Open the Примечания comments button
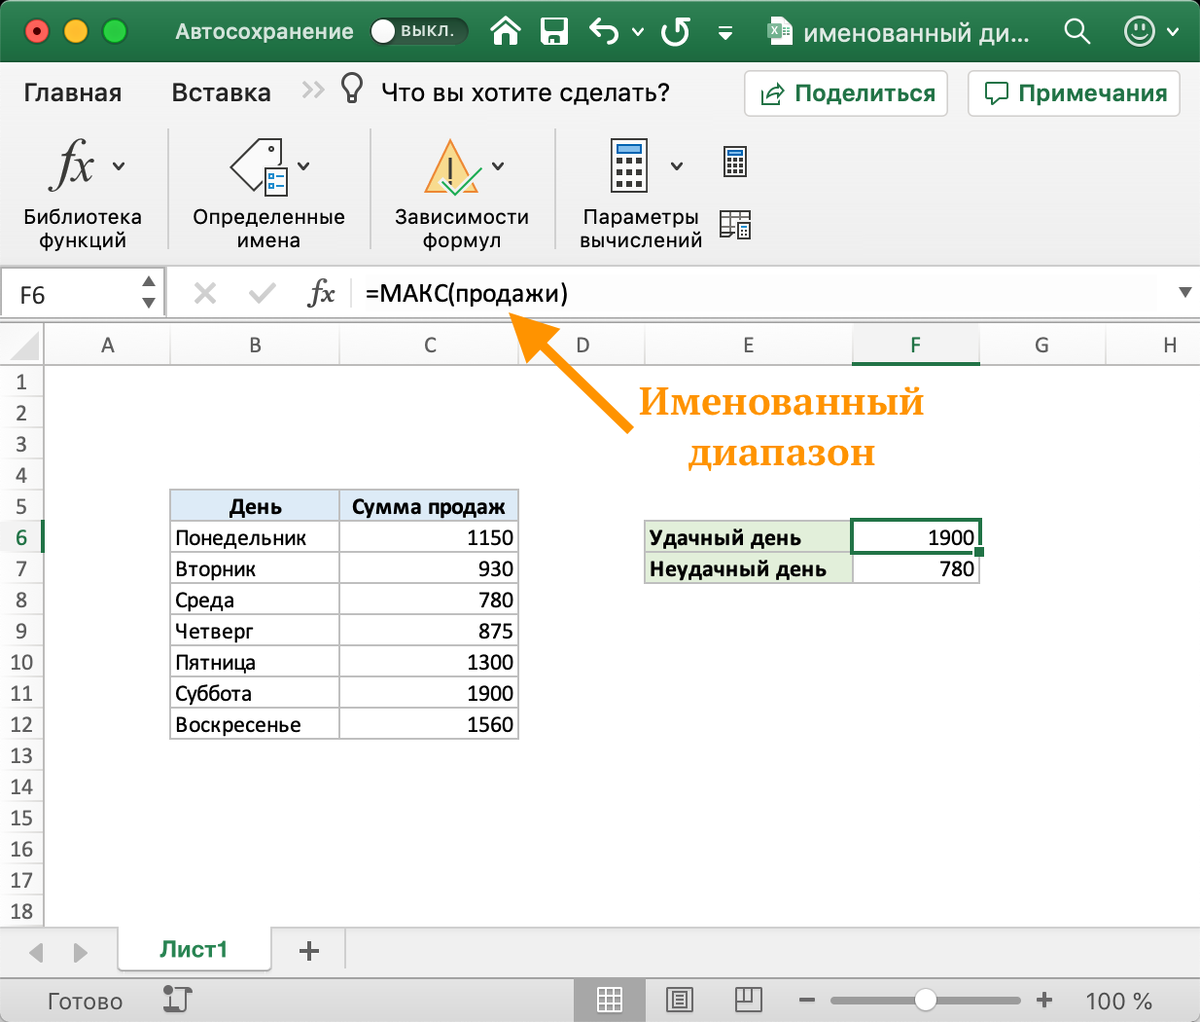Image resolution: width=1200 pixels, height=1022 pixels. [1075, 93]
